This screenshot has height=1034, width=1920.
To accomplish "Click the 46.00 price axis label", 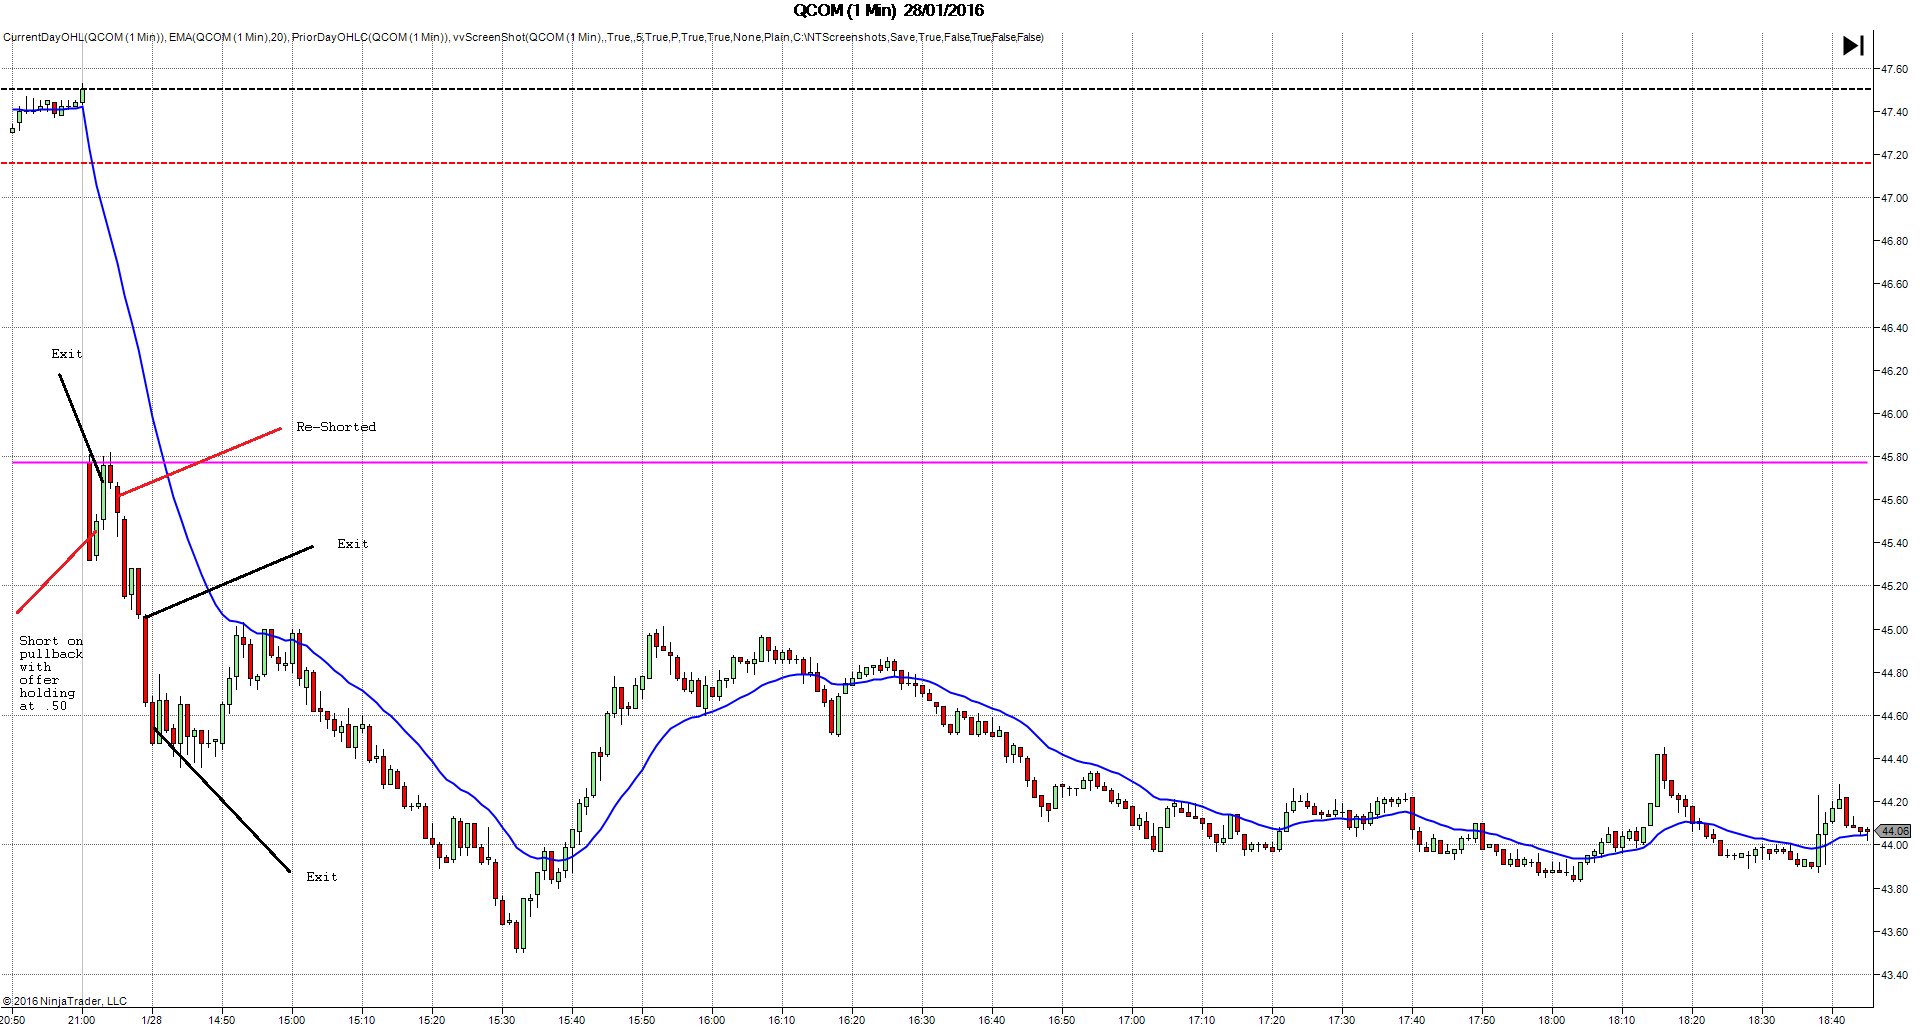I will click(x=1894, y=415).
